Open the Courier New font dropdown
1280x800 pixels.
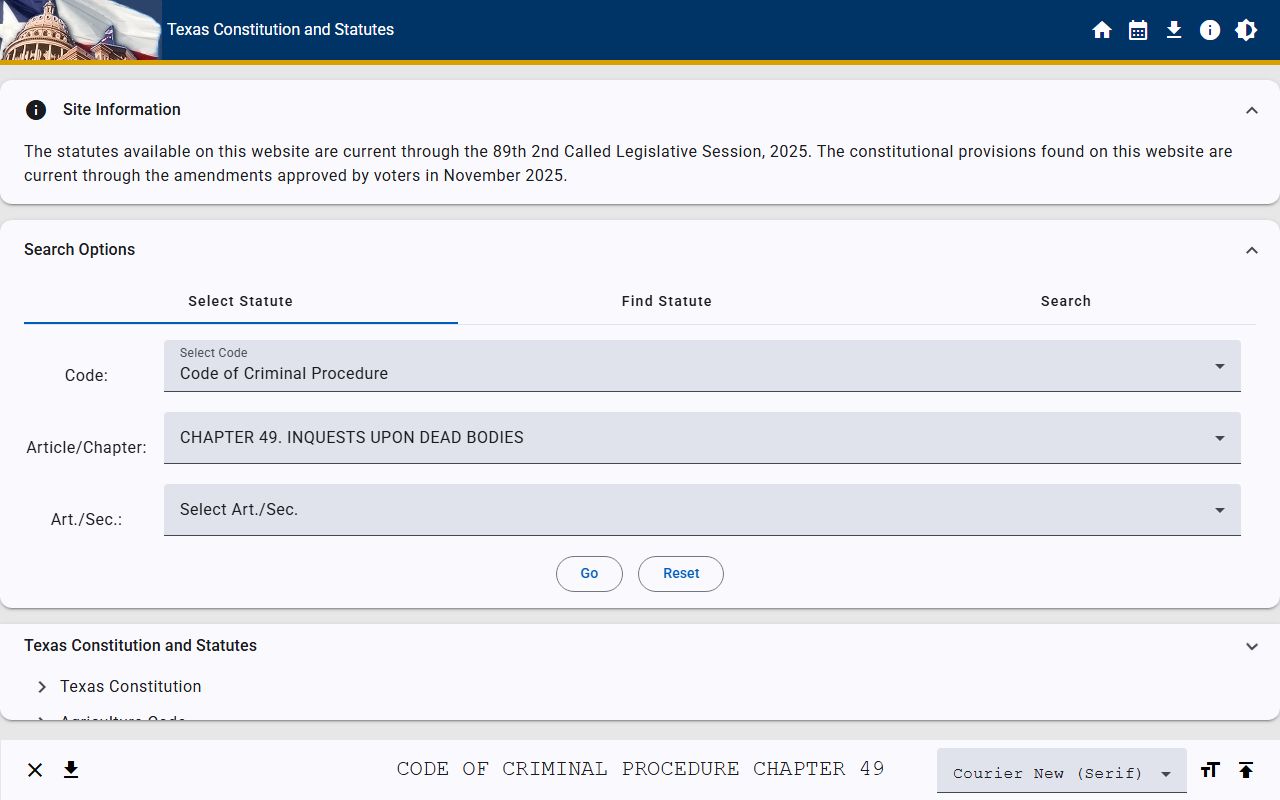[1062, 771]
